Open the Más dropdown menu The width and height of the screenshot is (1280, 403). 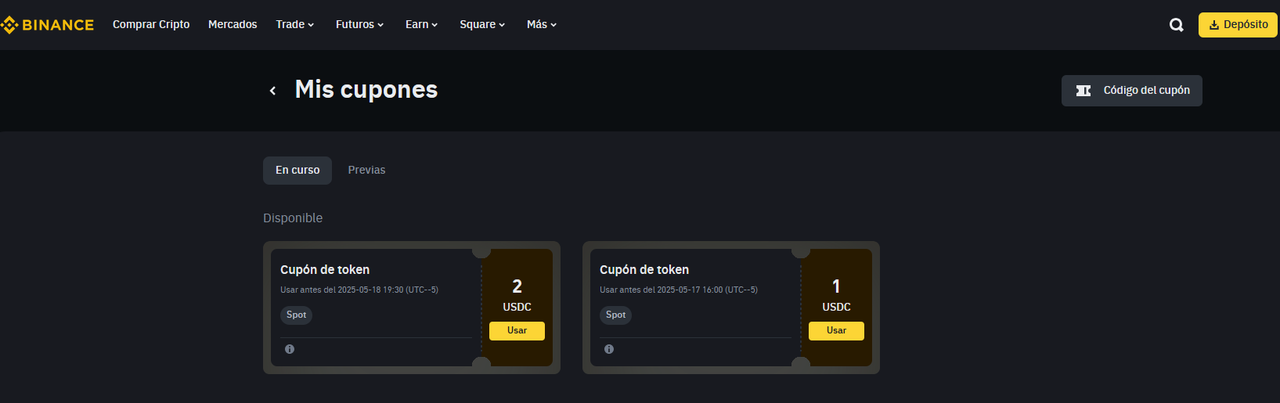tap(542, 24)
